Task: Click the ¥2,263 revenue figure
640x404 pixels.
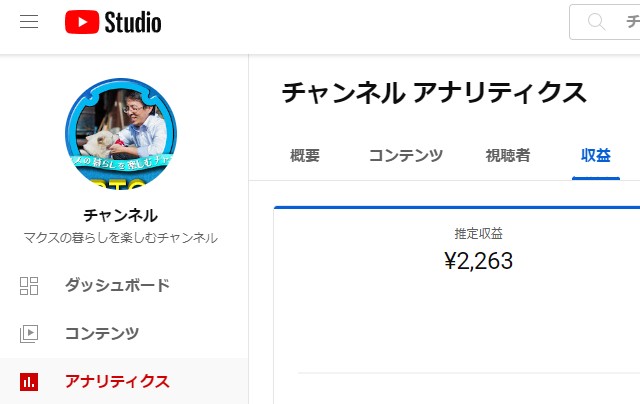Action: point(478,260)
